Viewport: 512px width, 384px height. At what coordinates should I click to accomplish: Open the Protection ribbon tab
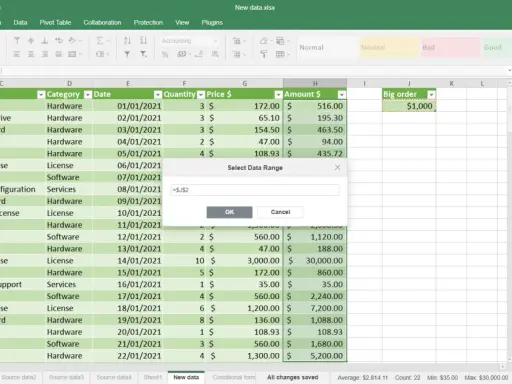[148, 23]
